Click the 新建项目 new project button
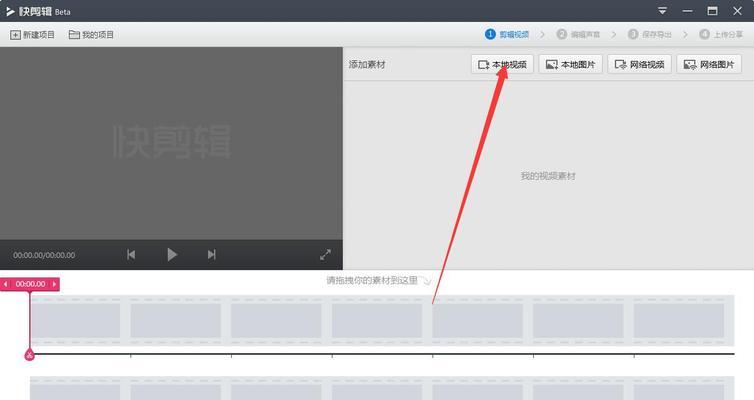This screenshot has width=754, height=400. point(33,35)
